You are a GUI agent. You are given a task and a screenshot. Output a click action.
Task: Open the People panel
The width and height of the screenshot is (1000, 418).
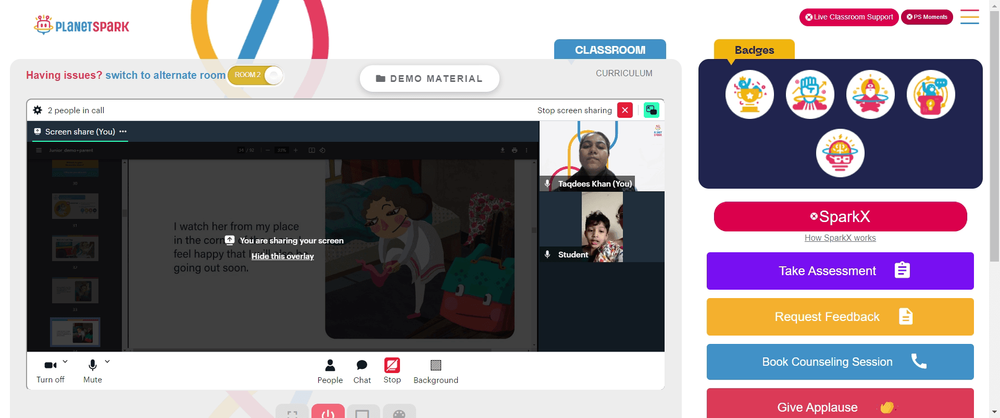click(x=330, y=371)
